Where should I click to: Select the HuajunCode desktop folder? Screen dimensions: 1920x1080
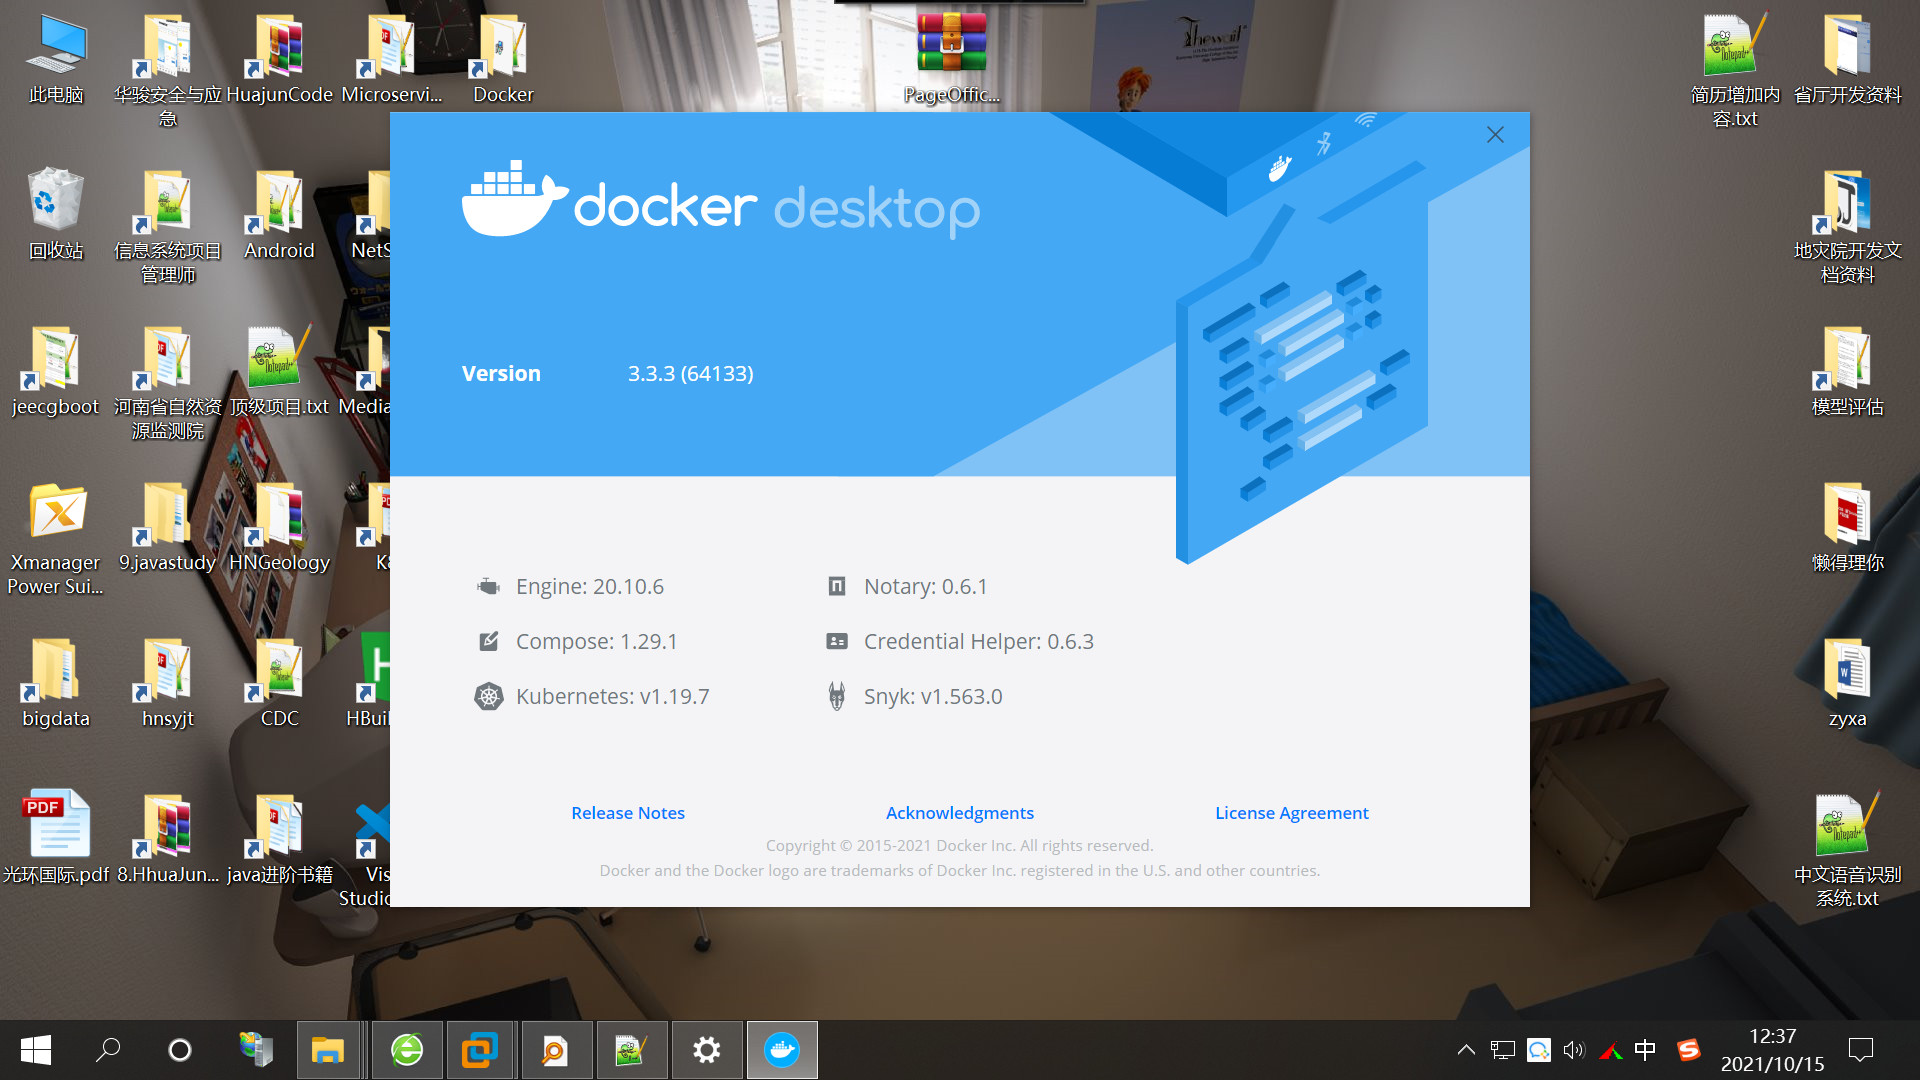[279, 60]
